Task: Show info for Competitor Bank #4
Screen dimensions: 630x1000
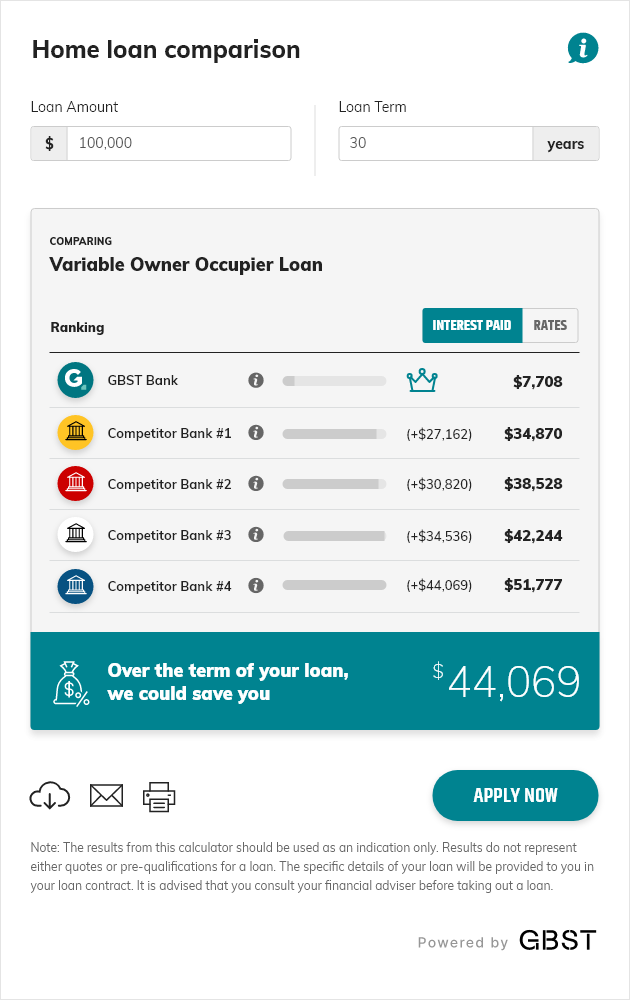Action: pos(256,585)
